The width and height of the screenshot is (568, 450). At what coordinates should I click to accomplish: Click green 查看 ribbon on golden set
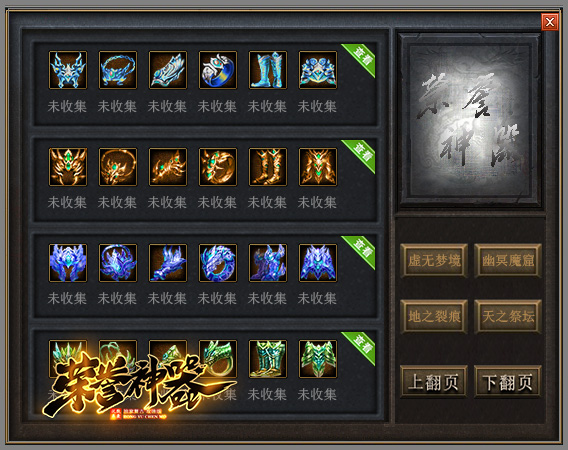point(361,154)
